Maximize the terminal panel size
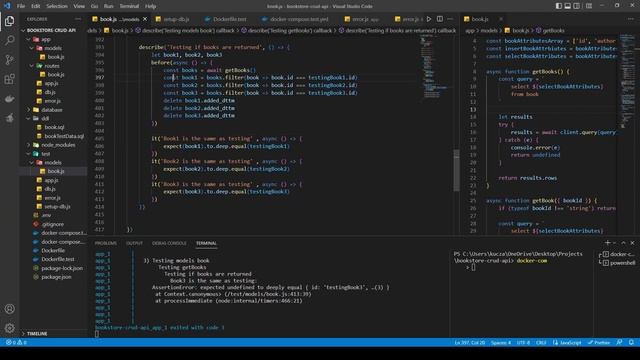640x360 pixels. [624, 243]
